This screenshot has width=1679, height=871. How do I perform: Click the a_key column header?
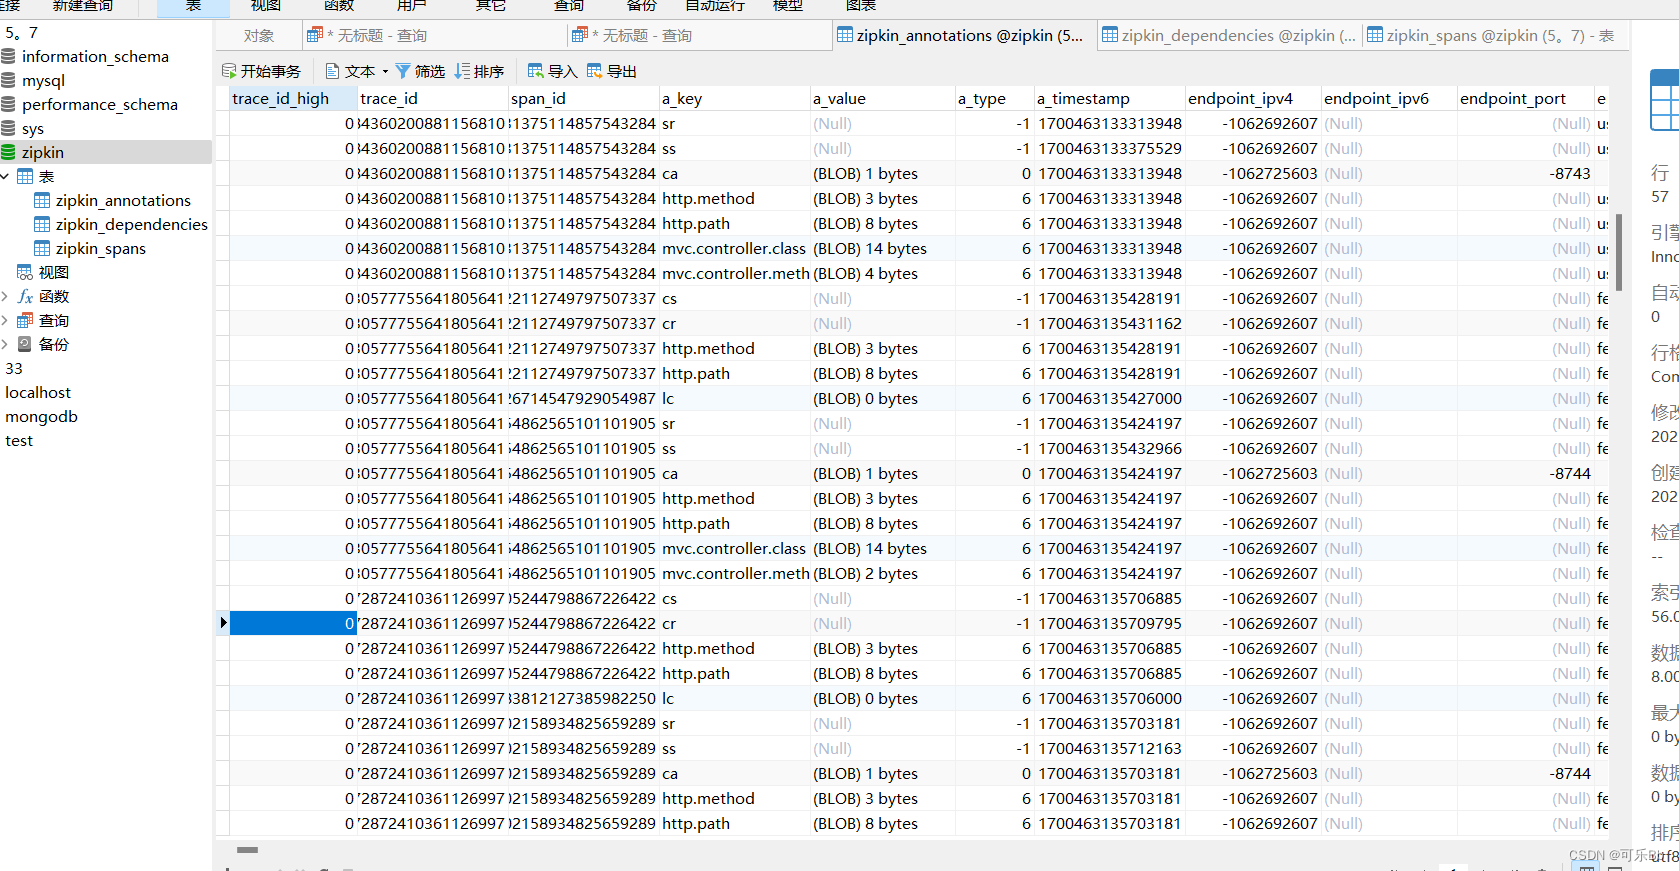click(734, 98)
